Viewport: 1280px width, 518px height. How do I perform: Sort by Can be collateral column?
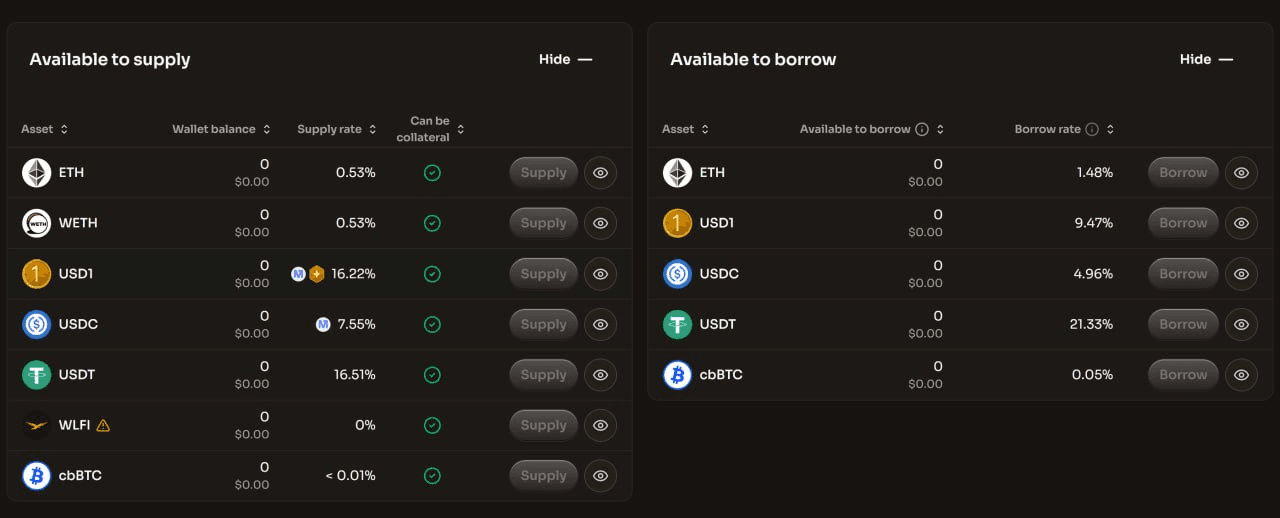point(431,129)
